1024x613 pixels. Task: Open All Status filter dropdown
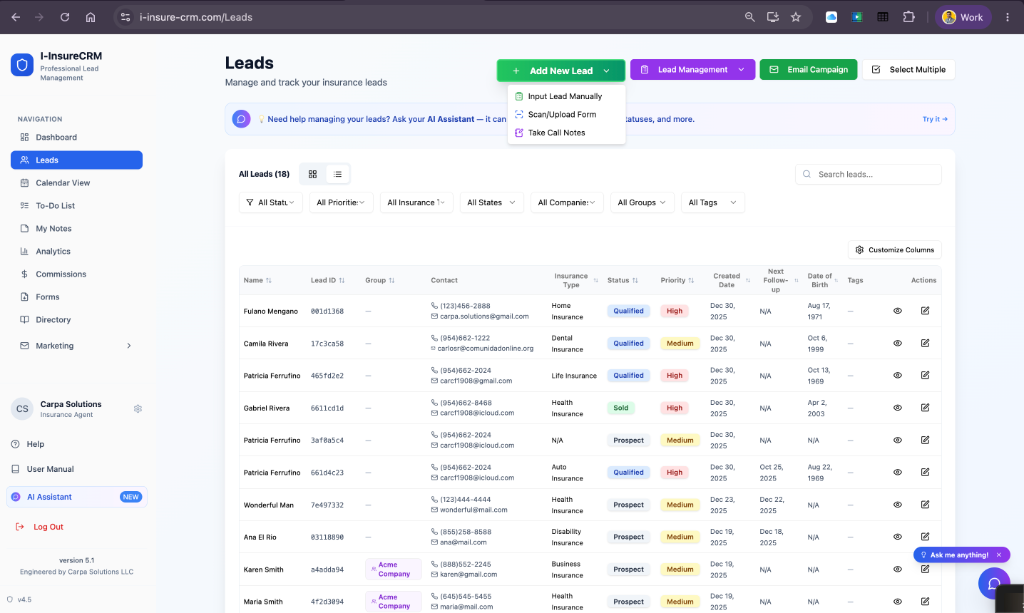(x=270, y=202)
